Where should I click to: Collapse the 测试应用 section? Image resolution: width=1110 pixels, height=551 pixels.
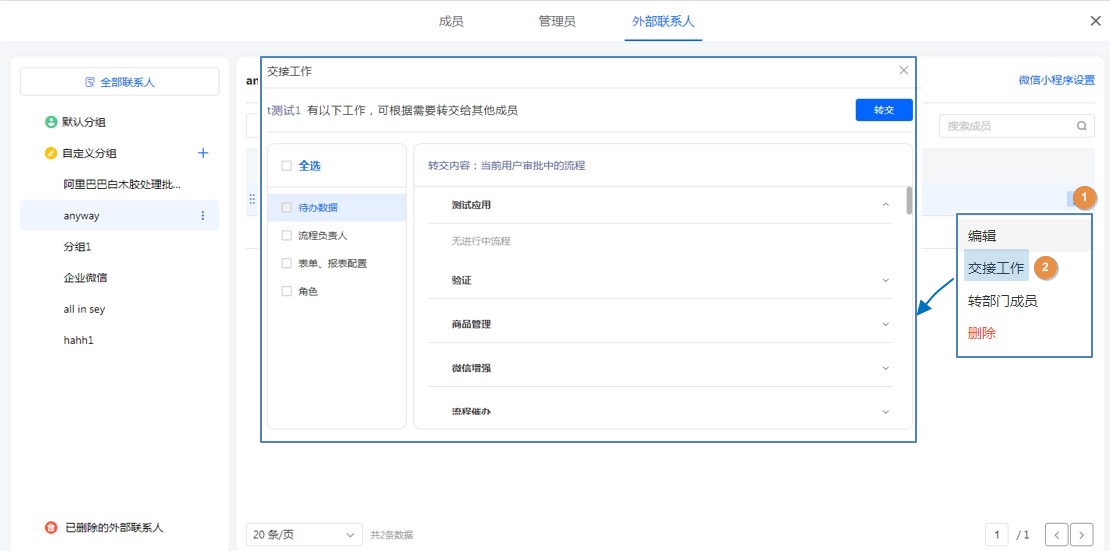pyautogui.click(x=885, y=205)
